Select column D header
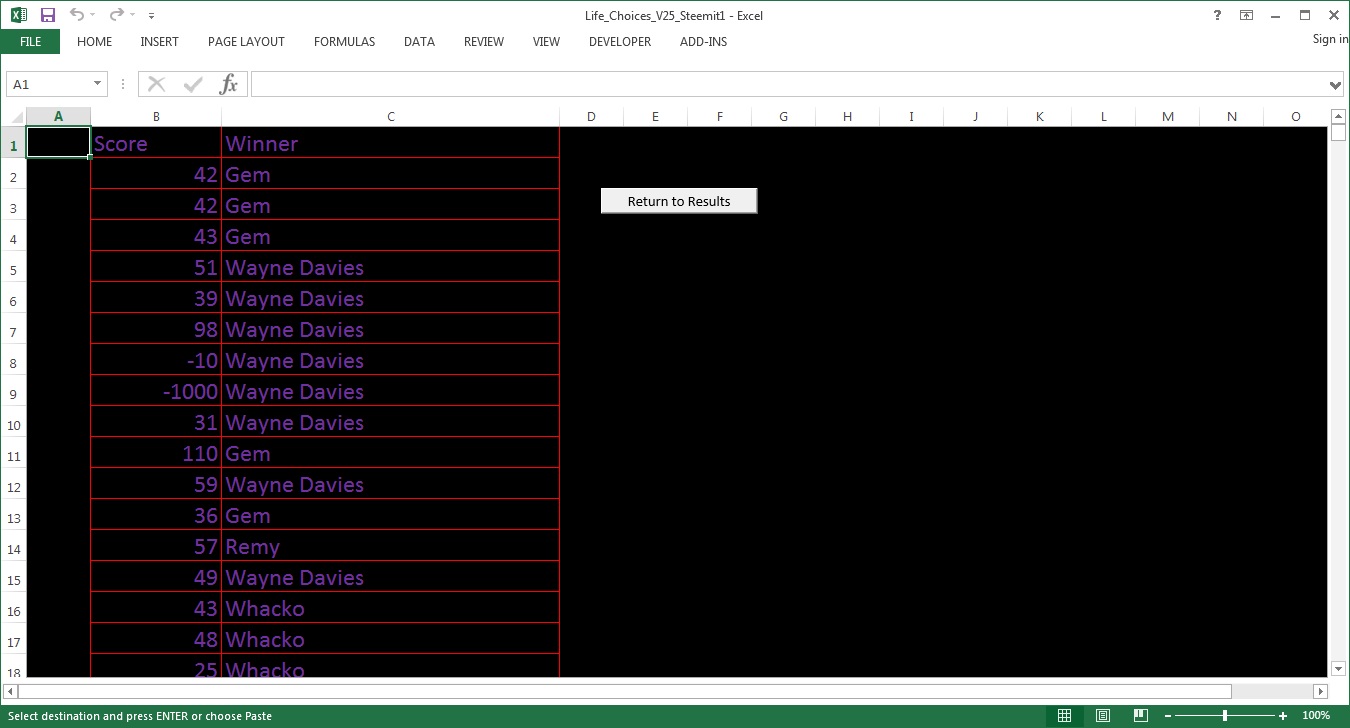This screenshot has height=728, width=1350. coord(591,117)
